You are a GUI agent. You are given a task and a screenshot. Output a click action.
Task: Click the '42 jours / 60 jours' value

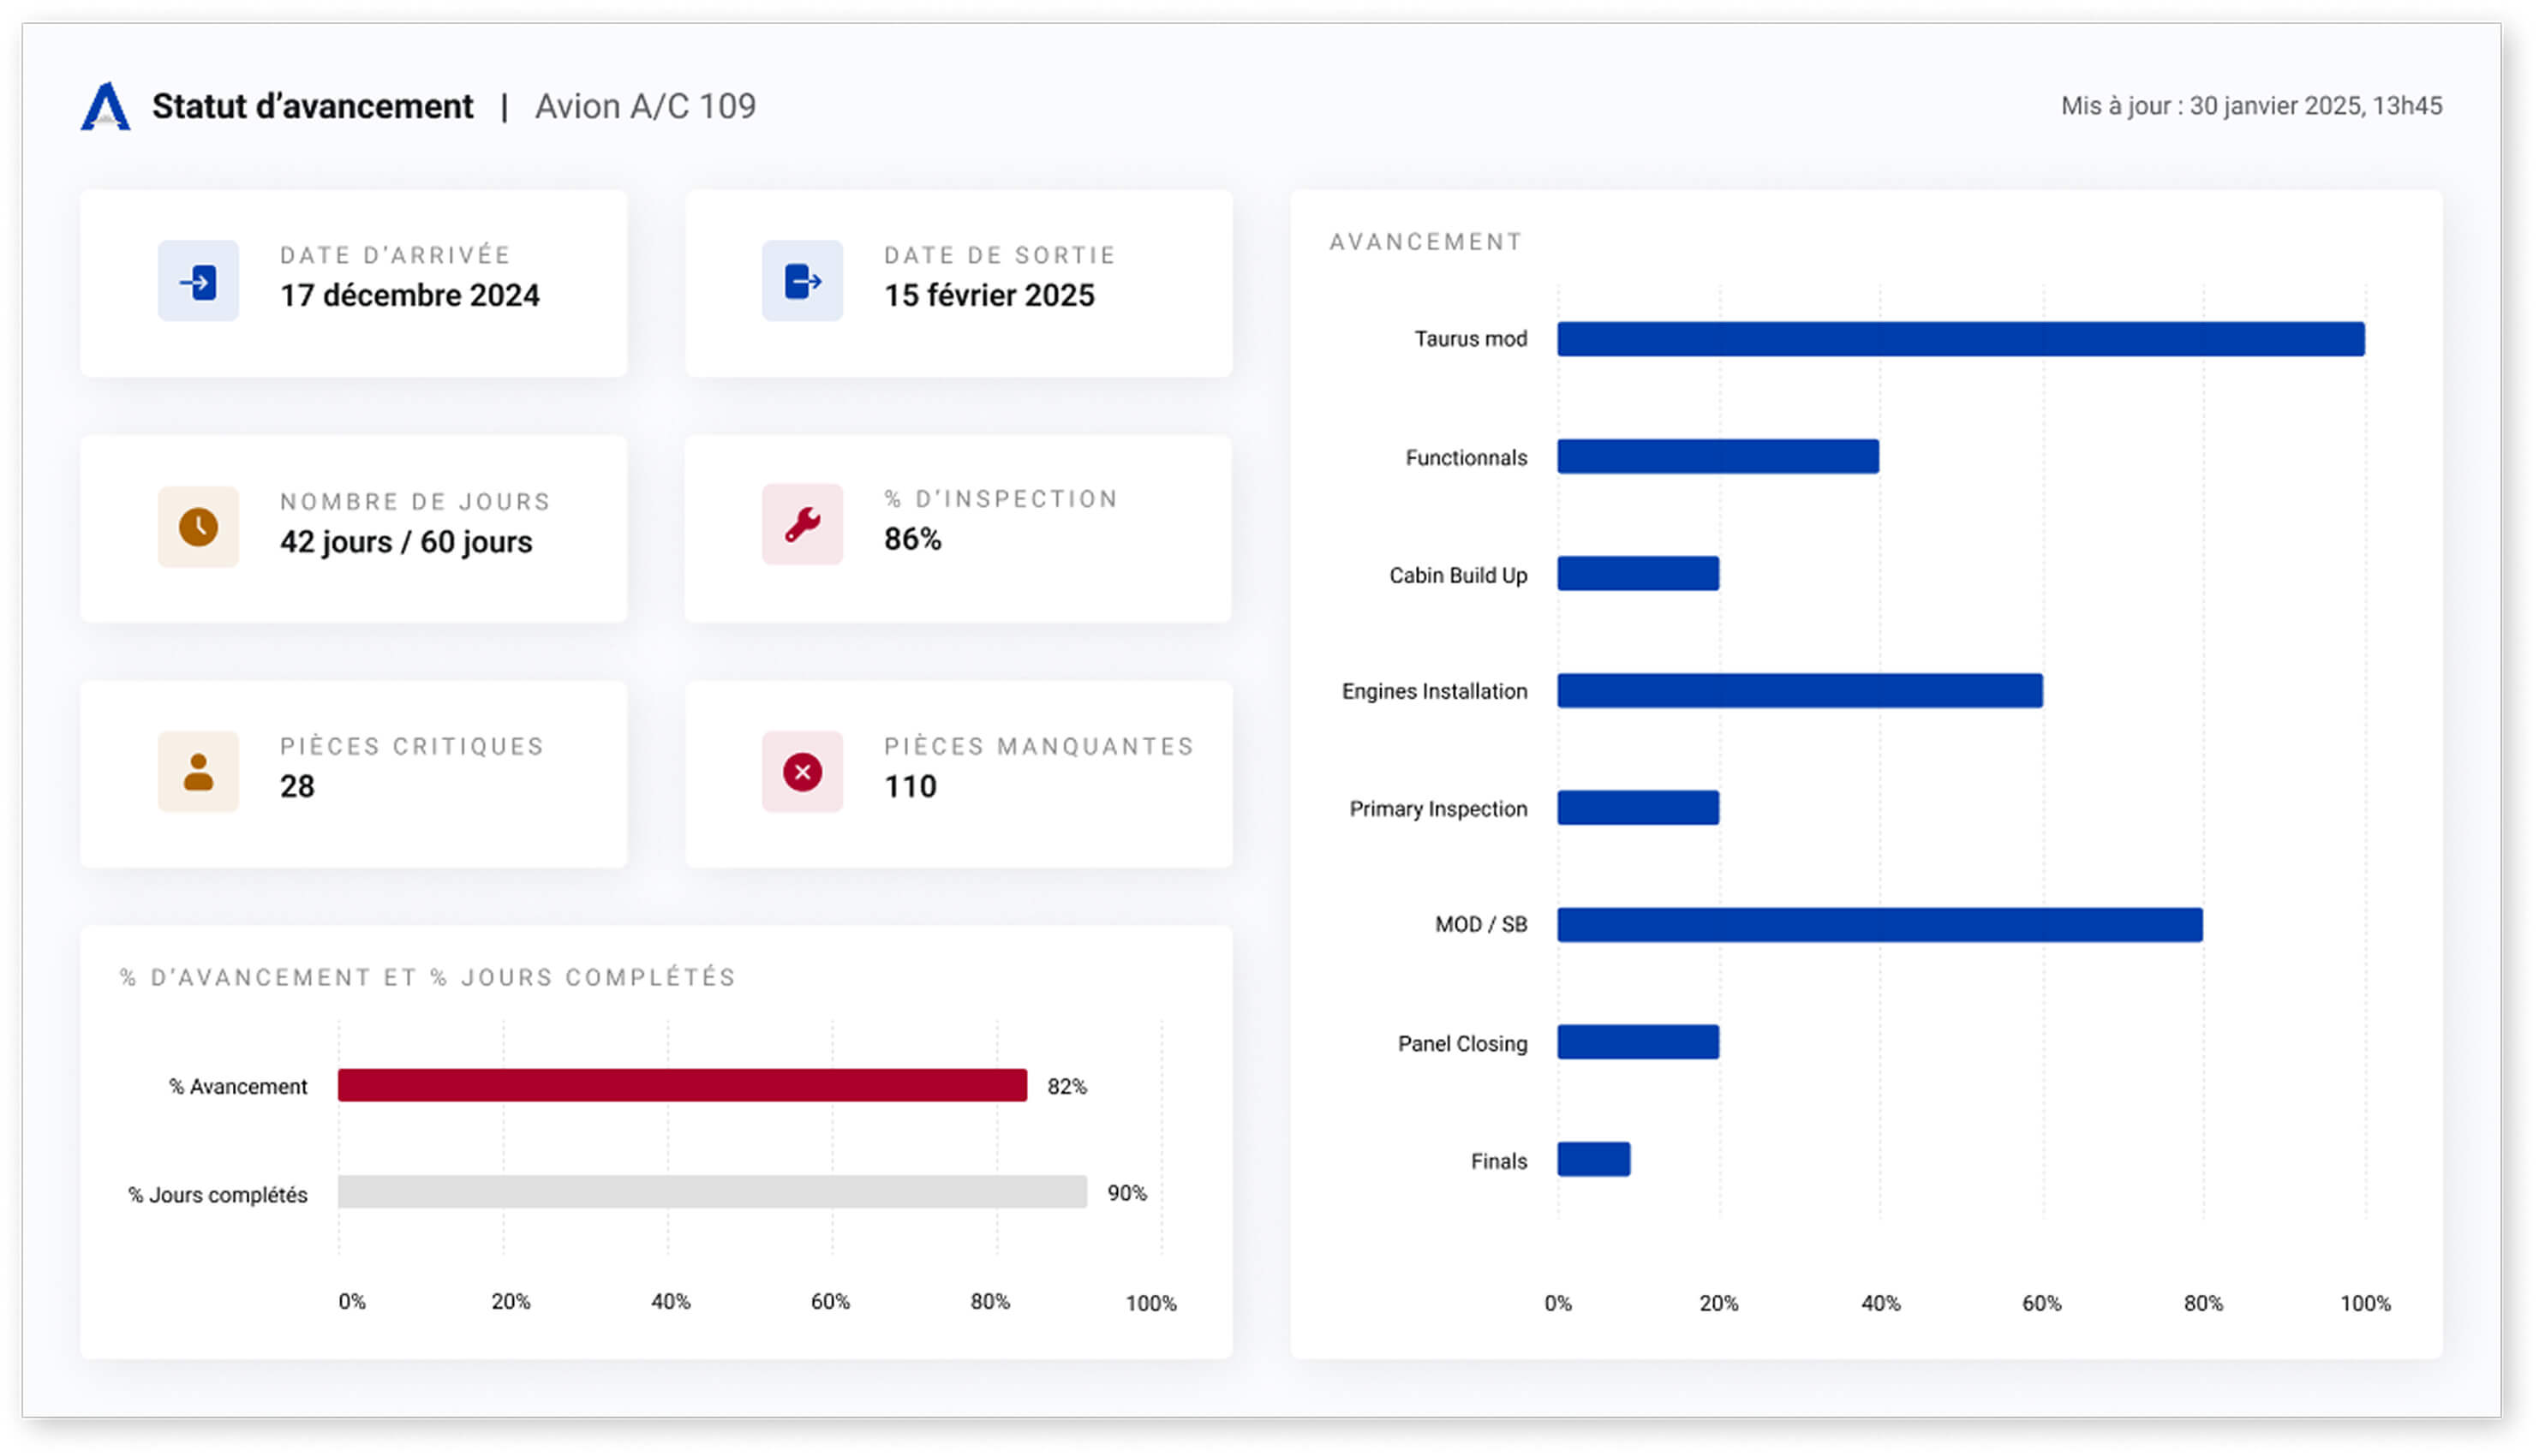click(x=406, y=542)
